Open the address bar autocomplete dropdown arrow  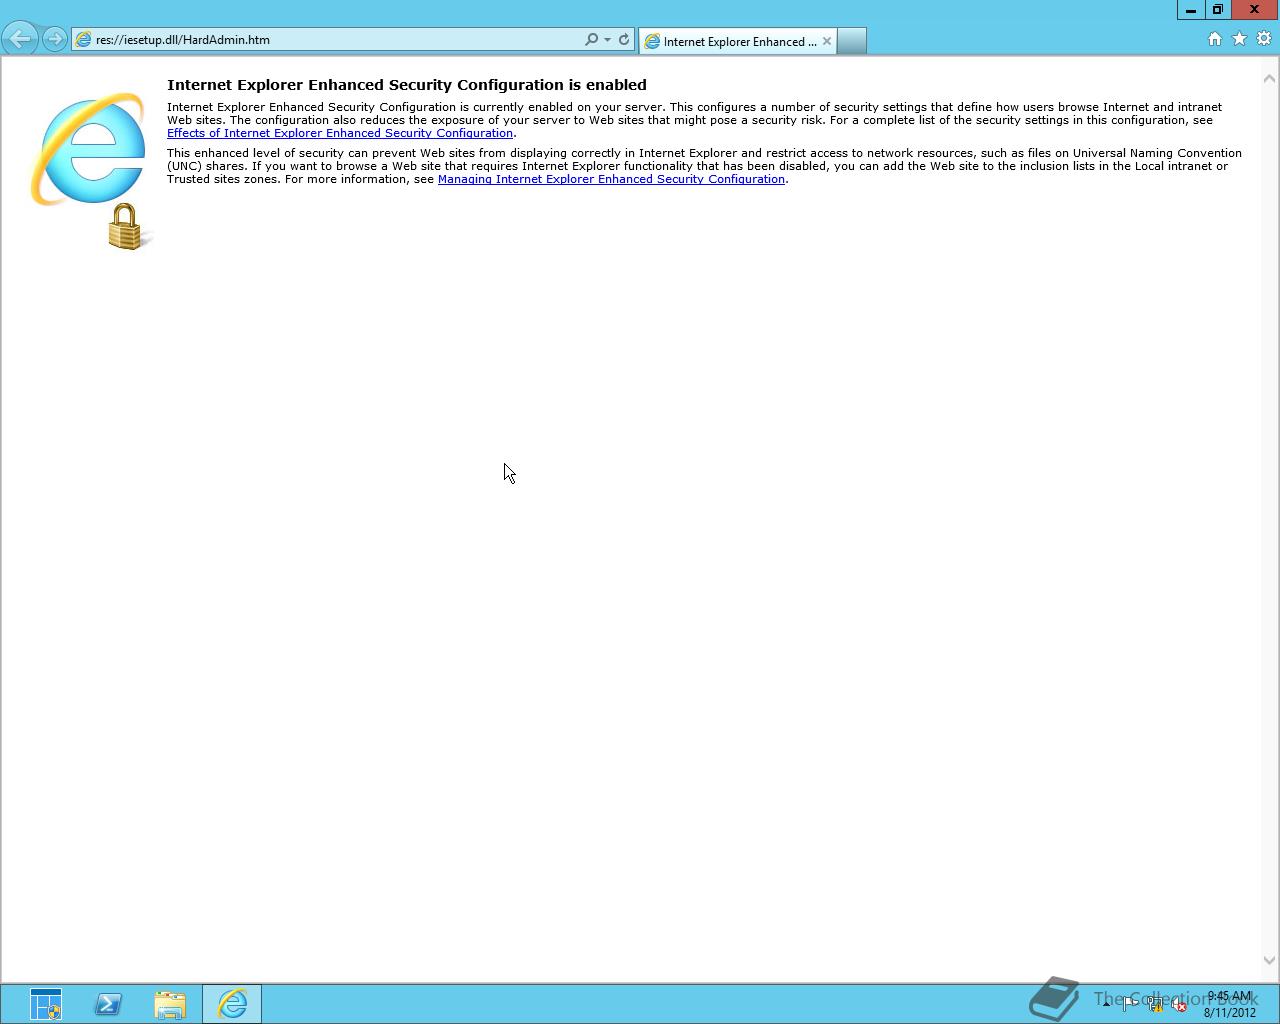point(607,40)
